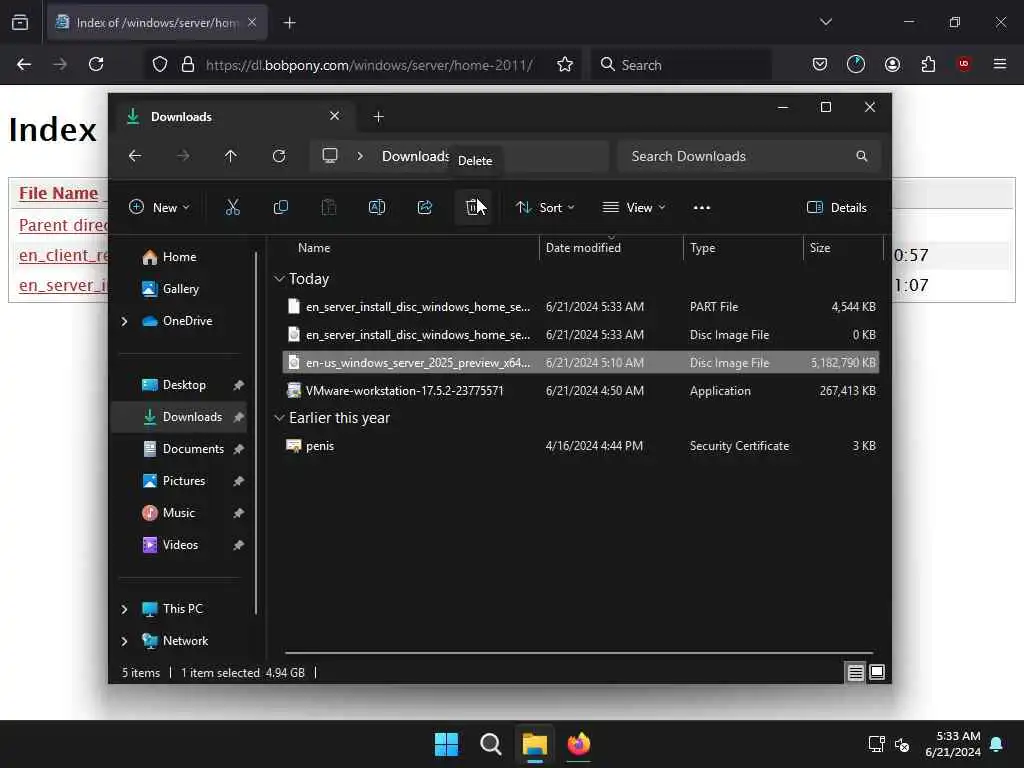The height and width of the screenshot is (768, 1024).
Task: Click the Share icon in Explorer toolbar
Action: pos(424,208)
